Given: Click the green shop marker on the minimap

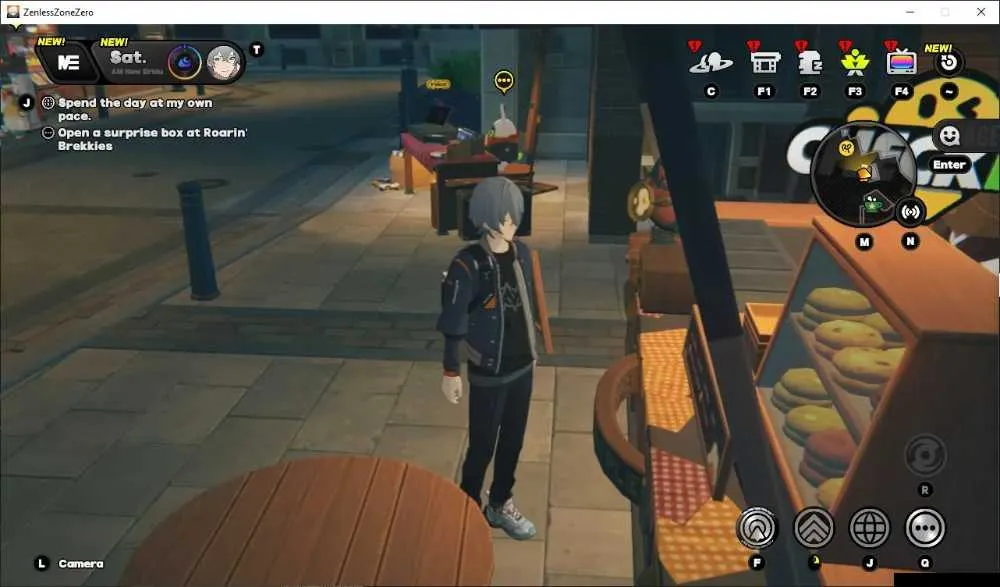Looking at the screenshot, I should pos(871,203).
